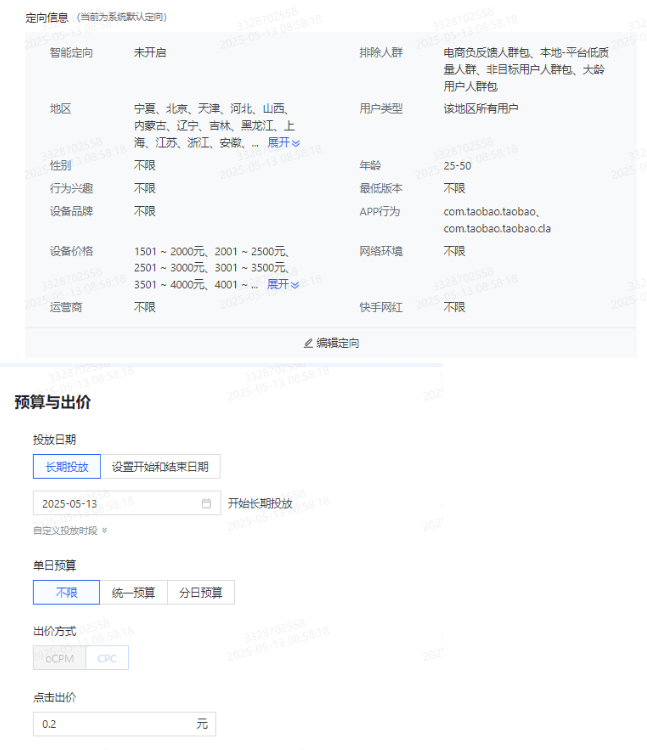
Task: Click the 未开启 value for 智能定向
Action: tap(150, 53)
